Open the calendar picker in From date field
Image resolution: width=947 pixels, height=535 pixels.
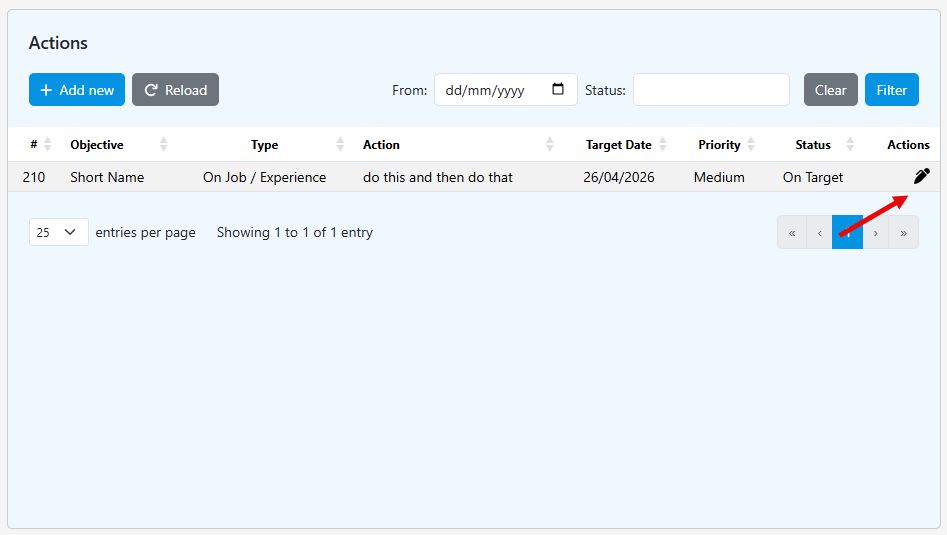tap(558, 89)
